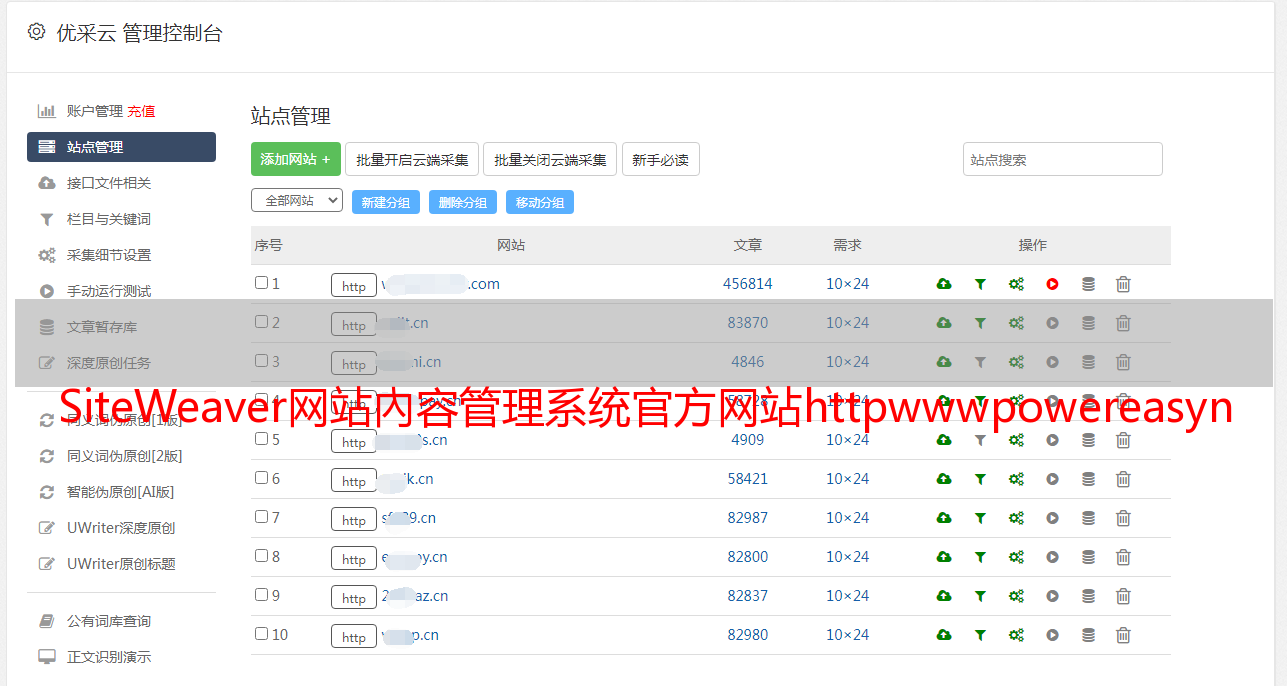The width and height of the screenshot is (1287, 686).
Task: Click the cloud upload icon in row 9
Action: tap(944, 596)
